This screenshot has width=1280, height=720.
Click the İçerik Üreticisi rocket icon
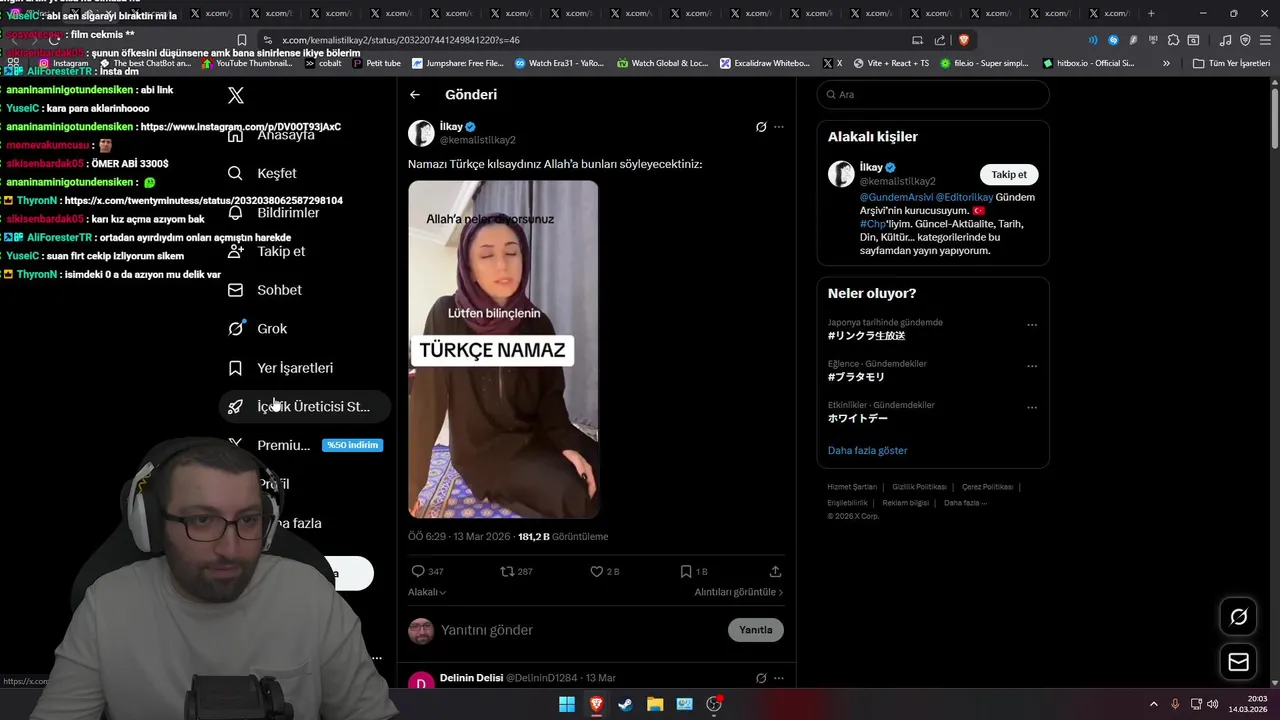(235, 406)
